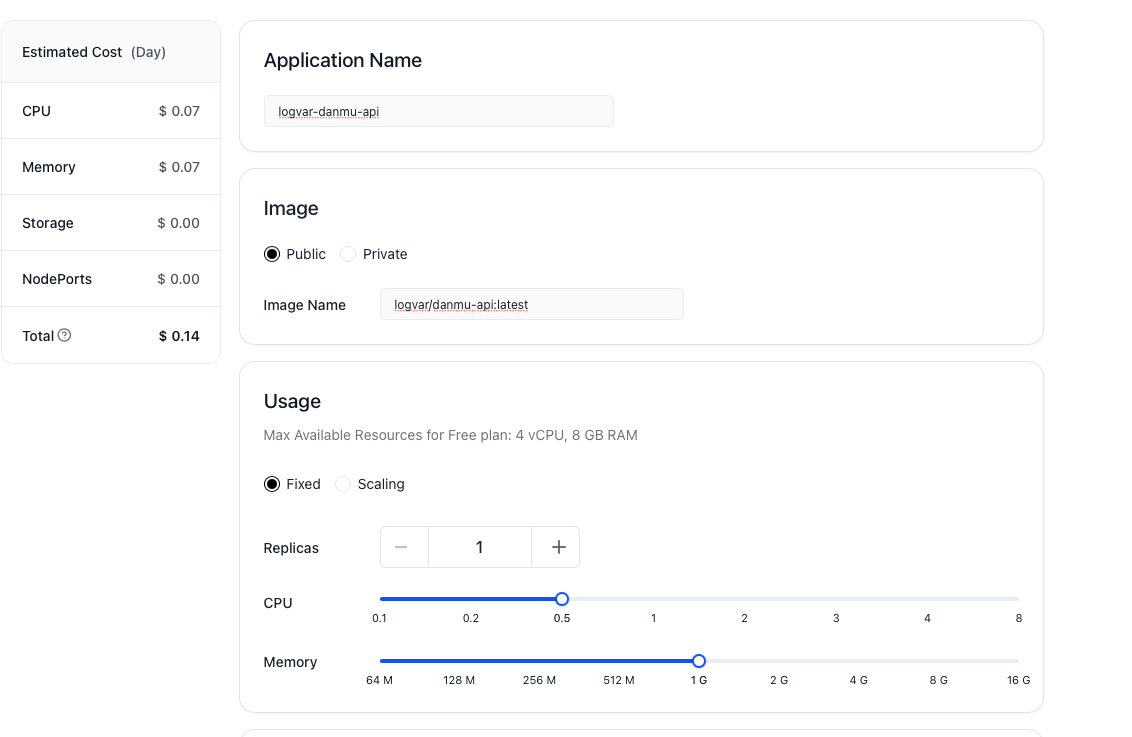The image size is (1132, 737).
Task: Select the Public image option
Action: 272,254
